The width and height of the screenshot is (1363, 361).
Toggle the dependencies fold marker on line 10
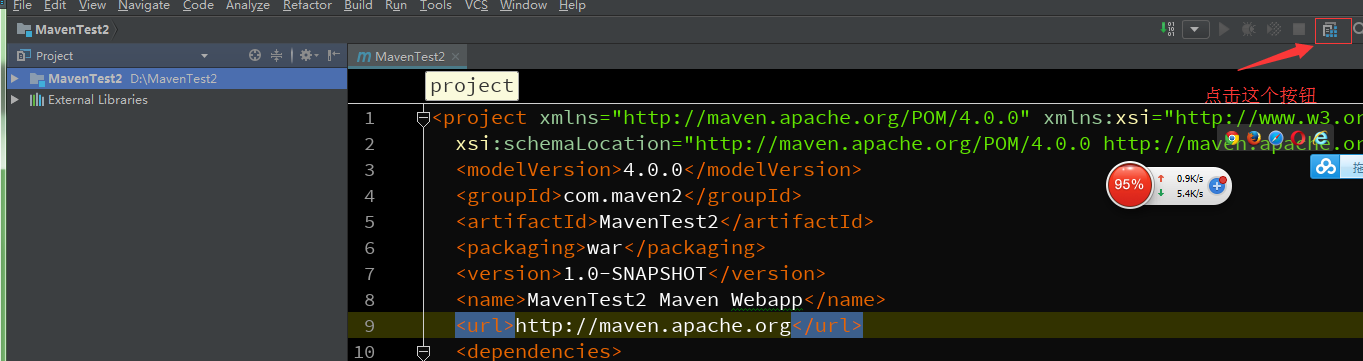[423, 351]
